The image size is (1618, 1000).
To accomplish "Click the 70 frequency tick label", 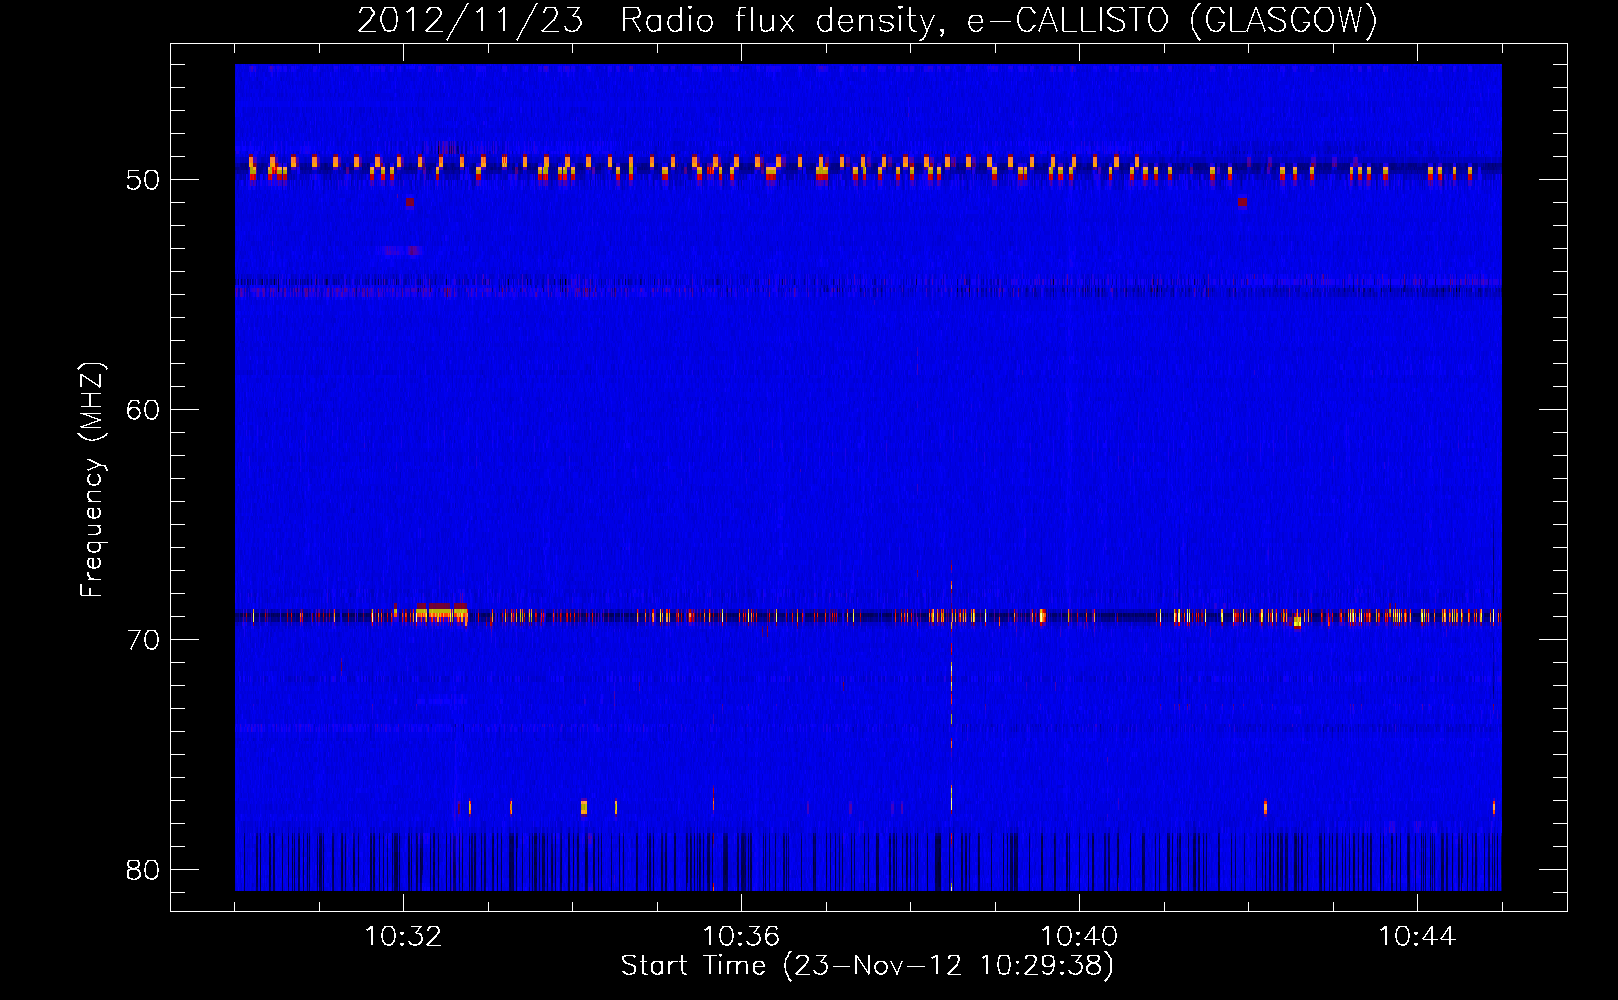I will pos(143,640).
